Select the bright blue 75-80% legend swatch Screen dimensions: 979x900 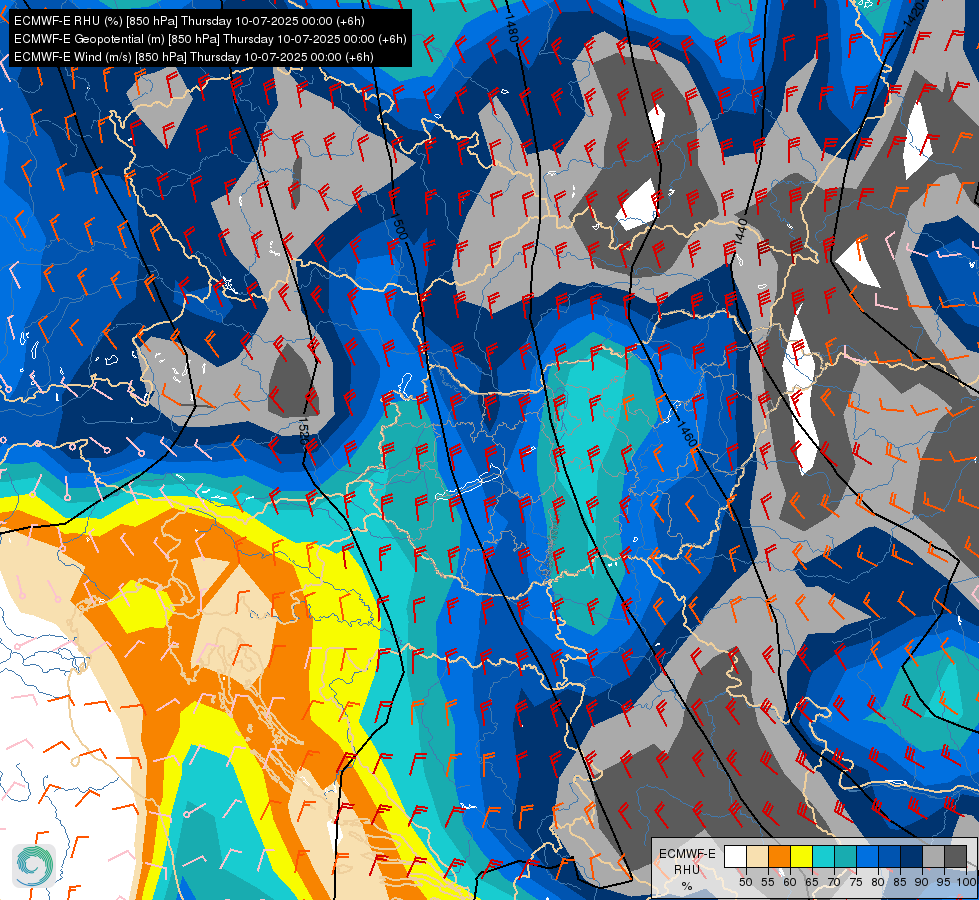pyautogui.click(x=868, y=856)
